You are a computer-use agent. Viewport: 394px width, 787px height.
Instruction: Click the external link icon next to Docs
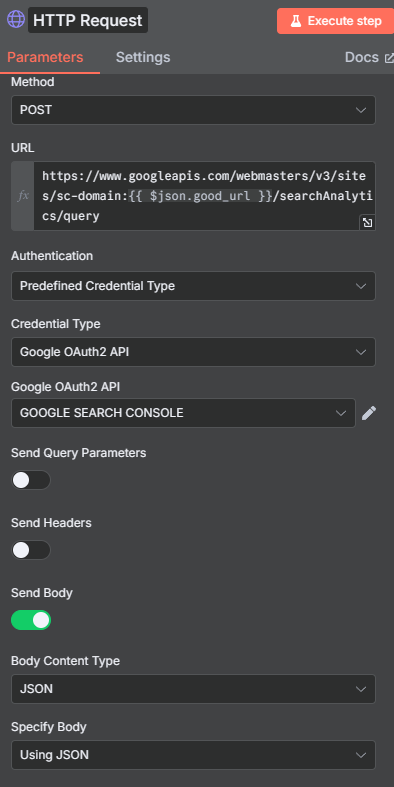pos(389,58)
